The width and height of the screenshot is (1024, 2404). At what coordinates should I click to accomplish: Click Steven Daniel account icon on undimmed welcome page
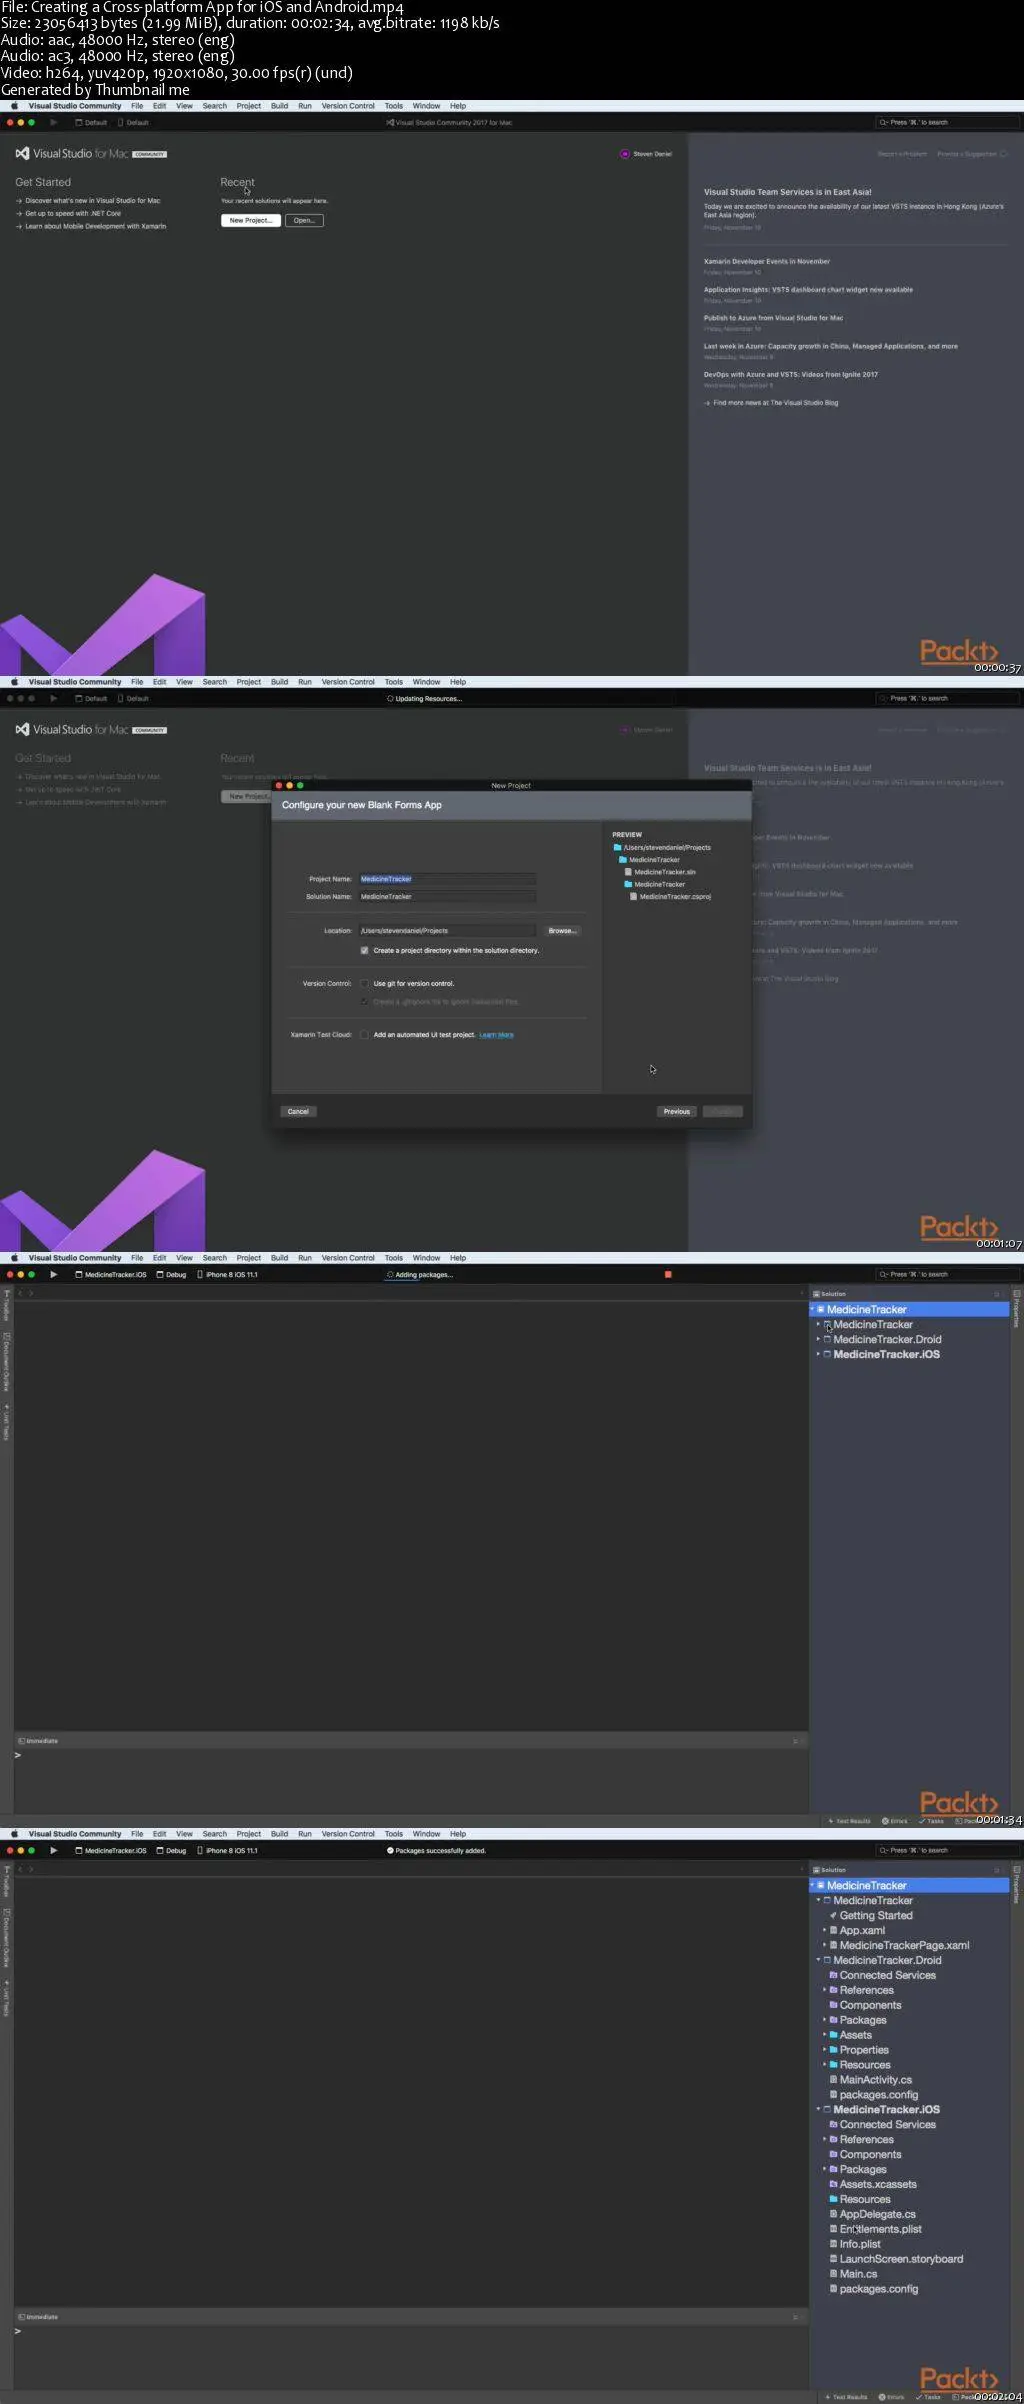(624, 154)
